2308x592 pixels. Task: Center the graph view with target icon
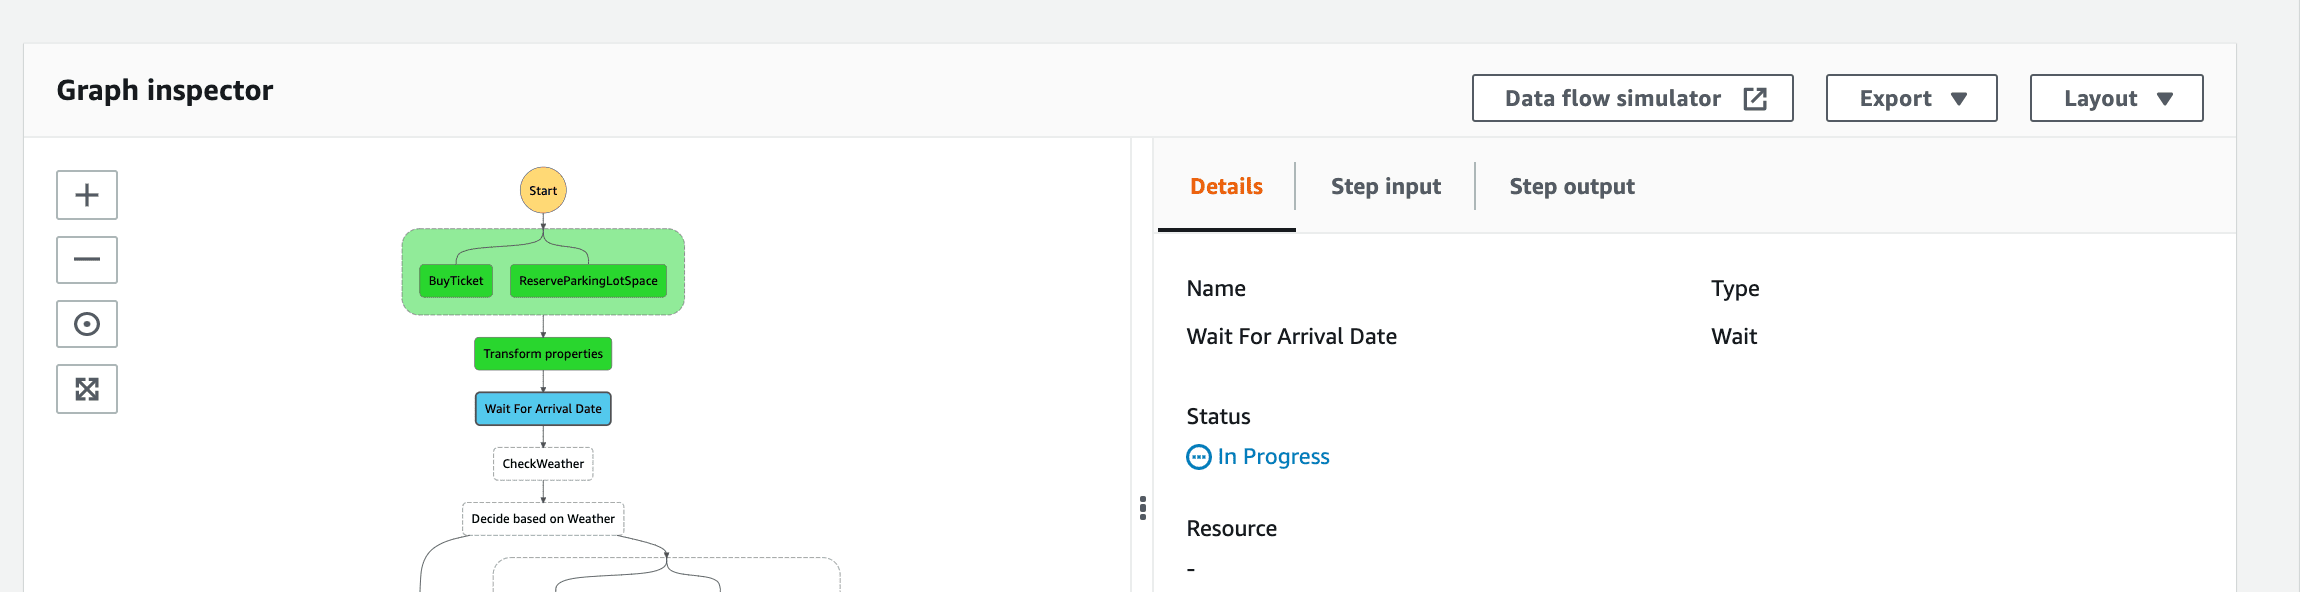[87, 324]
